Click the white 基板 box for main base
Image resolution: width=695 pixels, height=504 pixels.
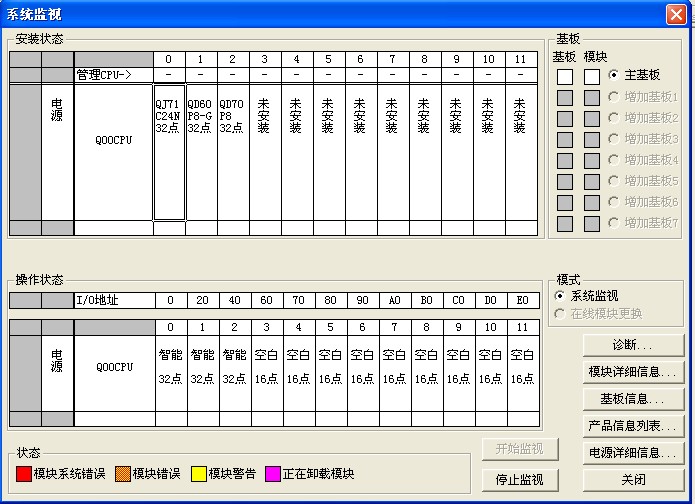click(x=565, y=76)
